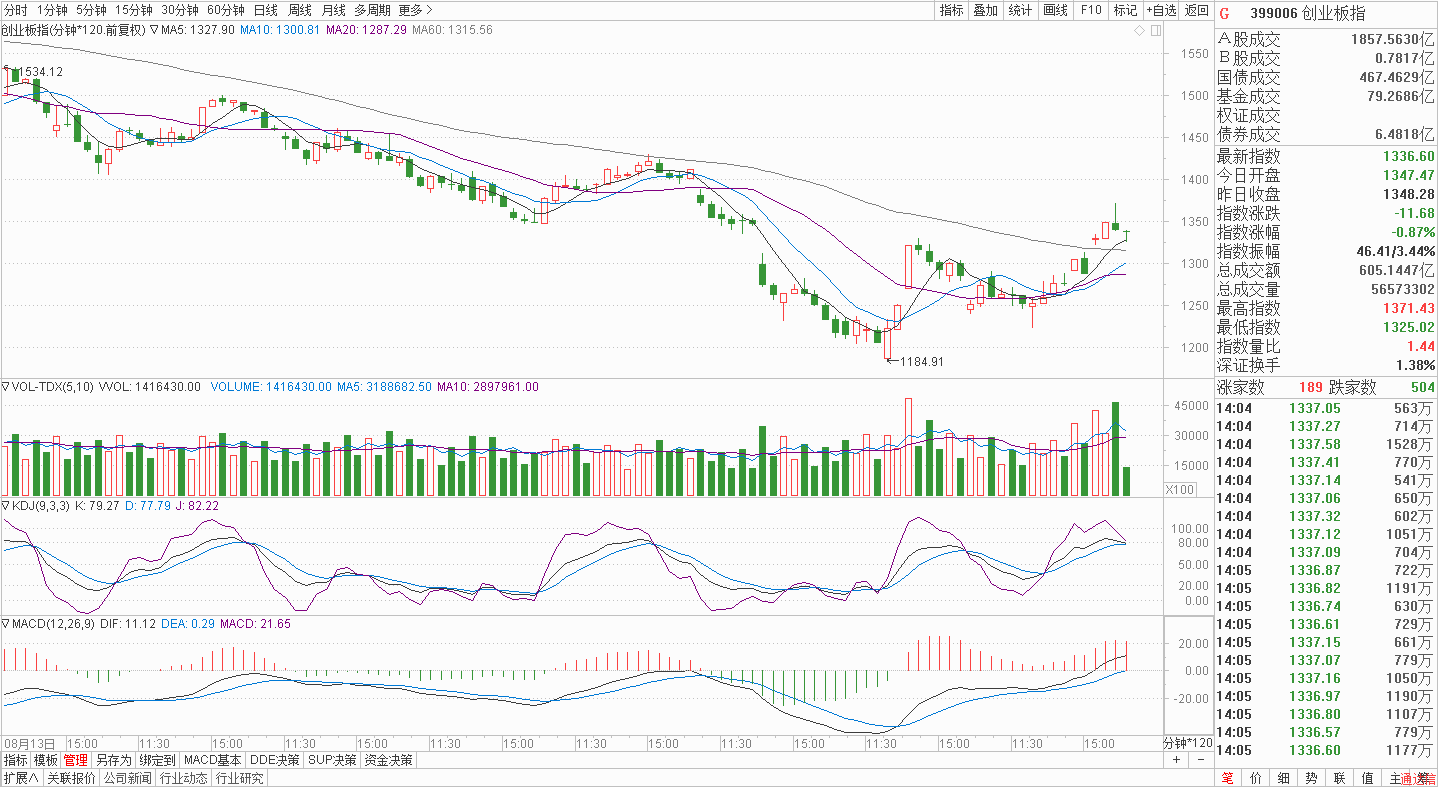This screenshot has width=1438, height=787.
Task: Click the 分钟*120 period label
Action: pyautogui.click(x=1187, y=744)
